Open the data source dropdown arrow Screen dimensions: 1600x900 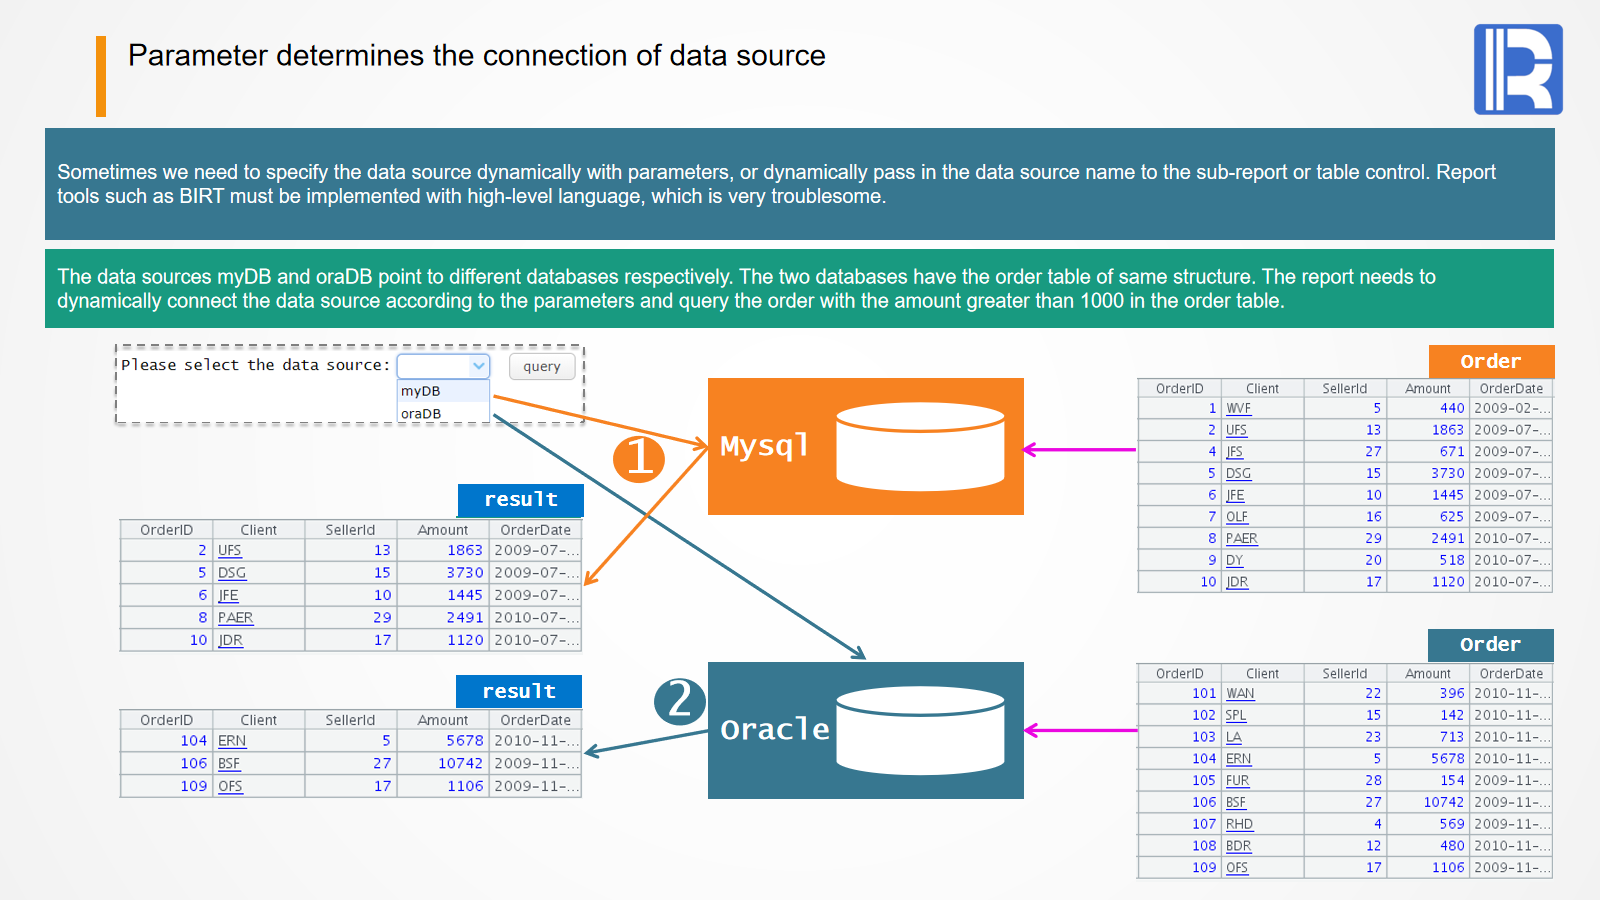pyautogui.click(x=479, y=366)
